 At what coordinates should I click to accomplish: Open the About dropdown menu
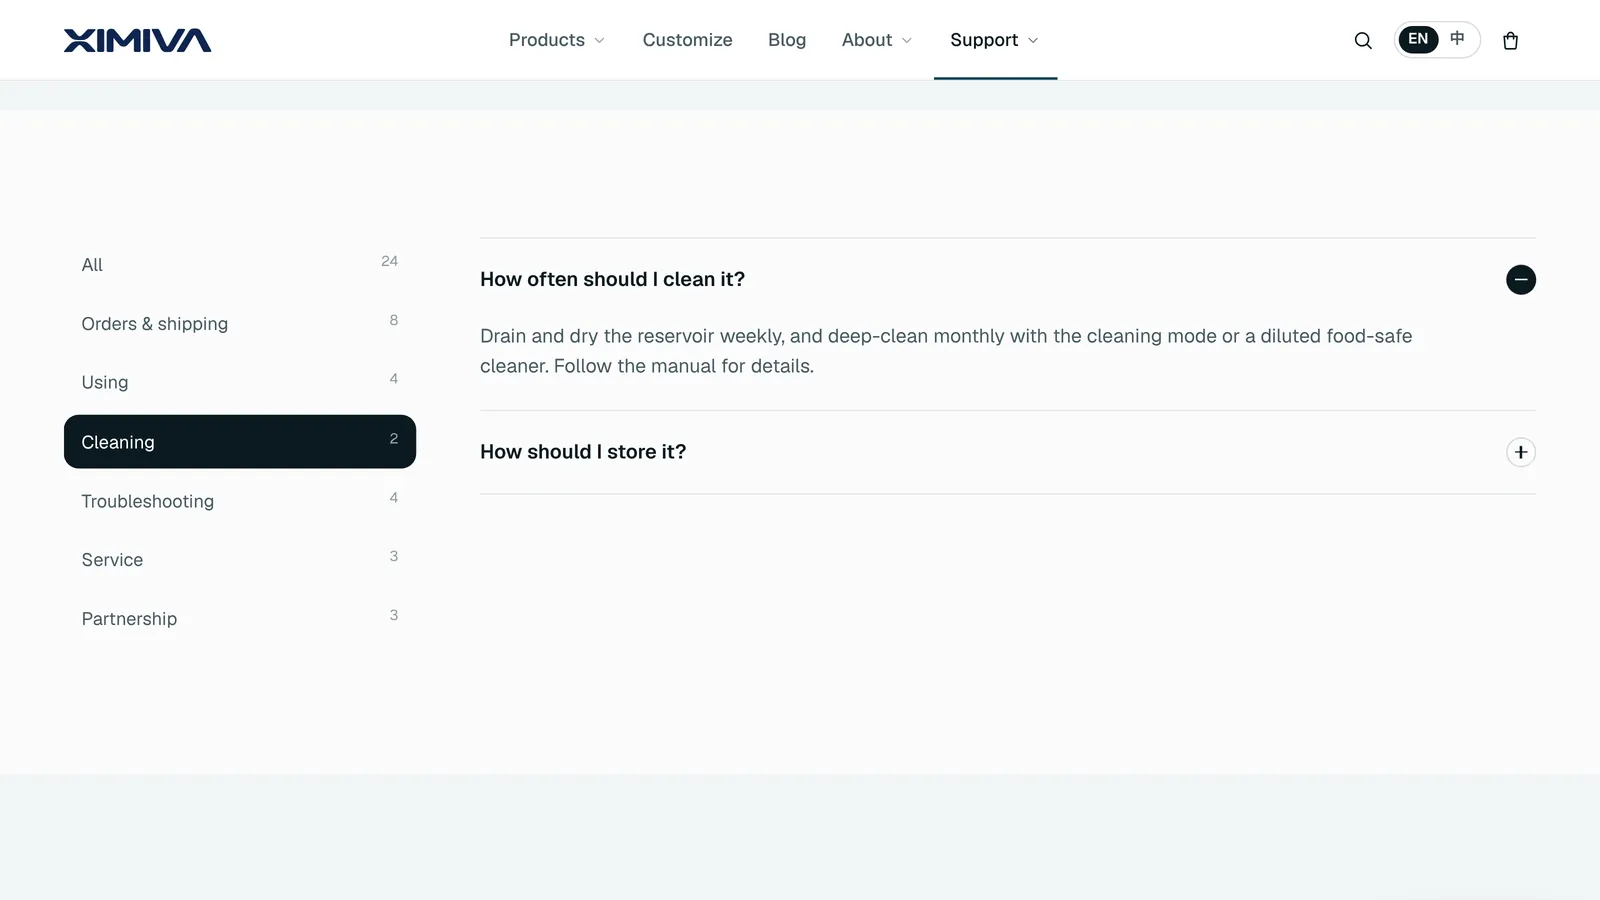[x=877, y=40]
